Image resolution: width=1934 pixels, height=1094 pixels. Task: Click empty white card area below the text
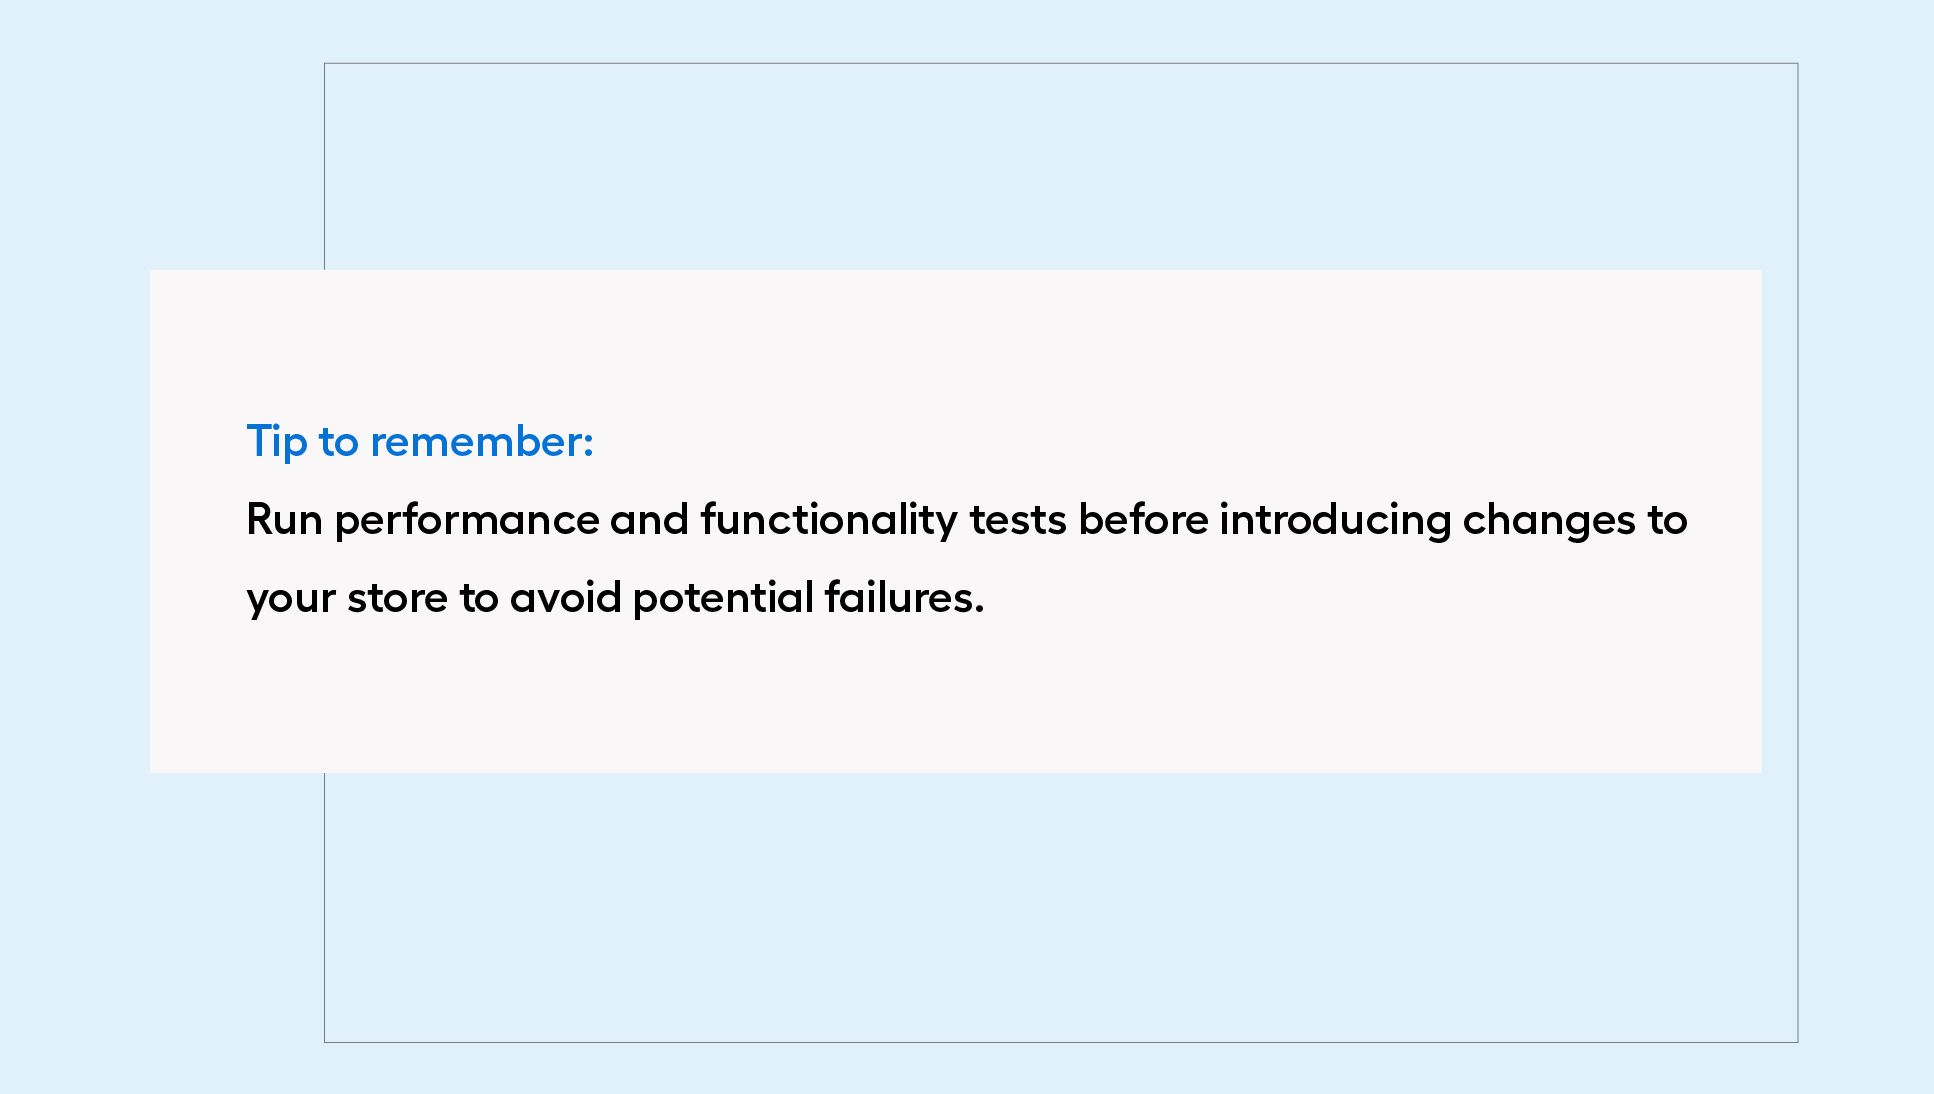[x=955, y=700]
